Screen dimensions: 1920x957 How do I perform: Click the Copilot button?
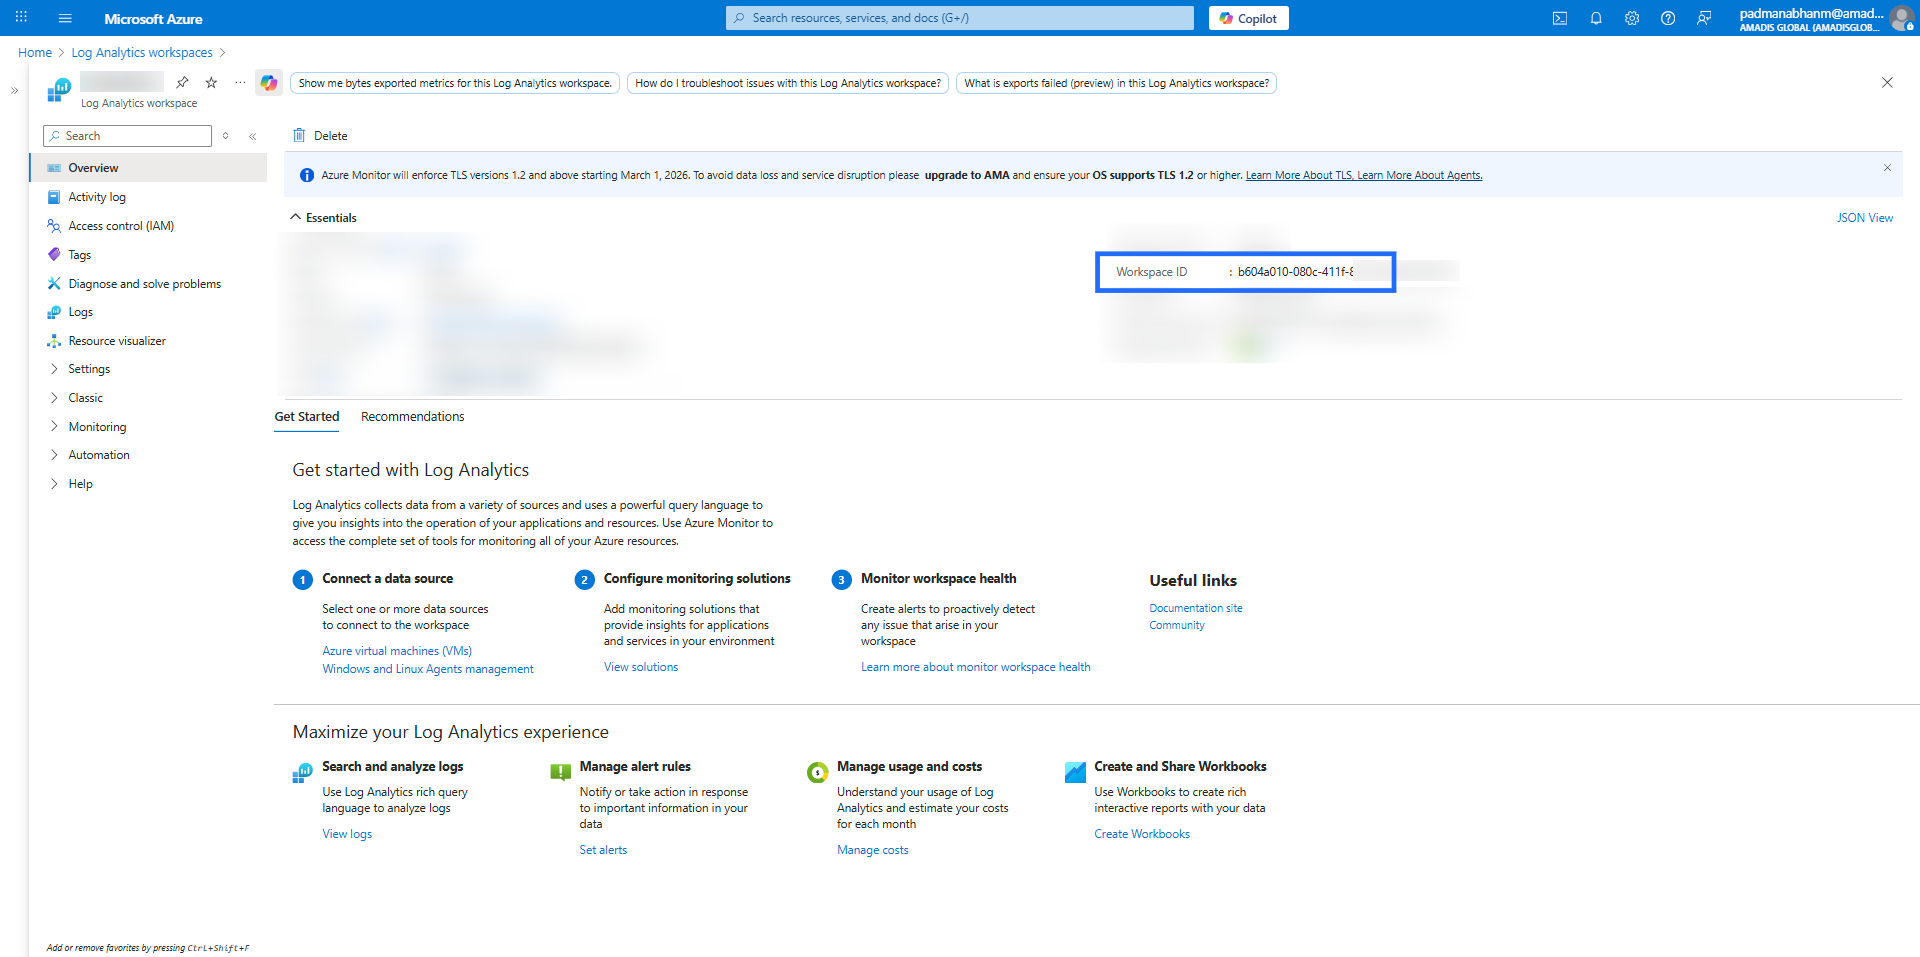coord(1248,18)
